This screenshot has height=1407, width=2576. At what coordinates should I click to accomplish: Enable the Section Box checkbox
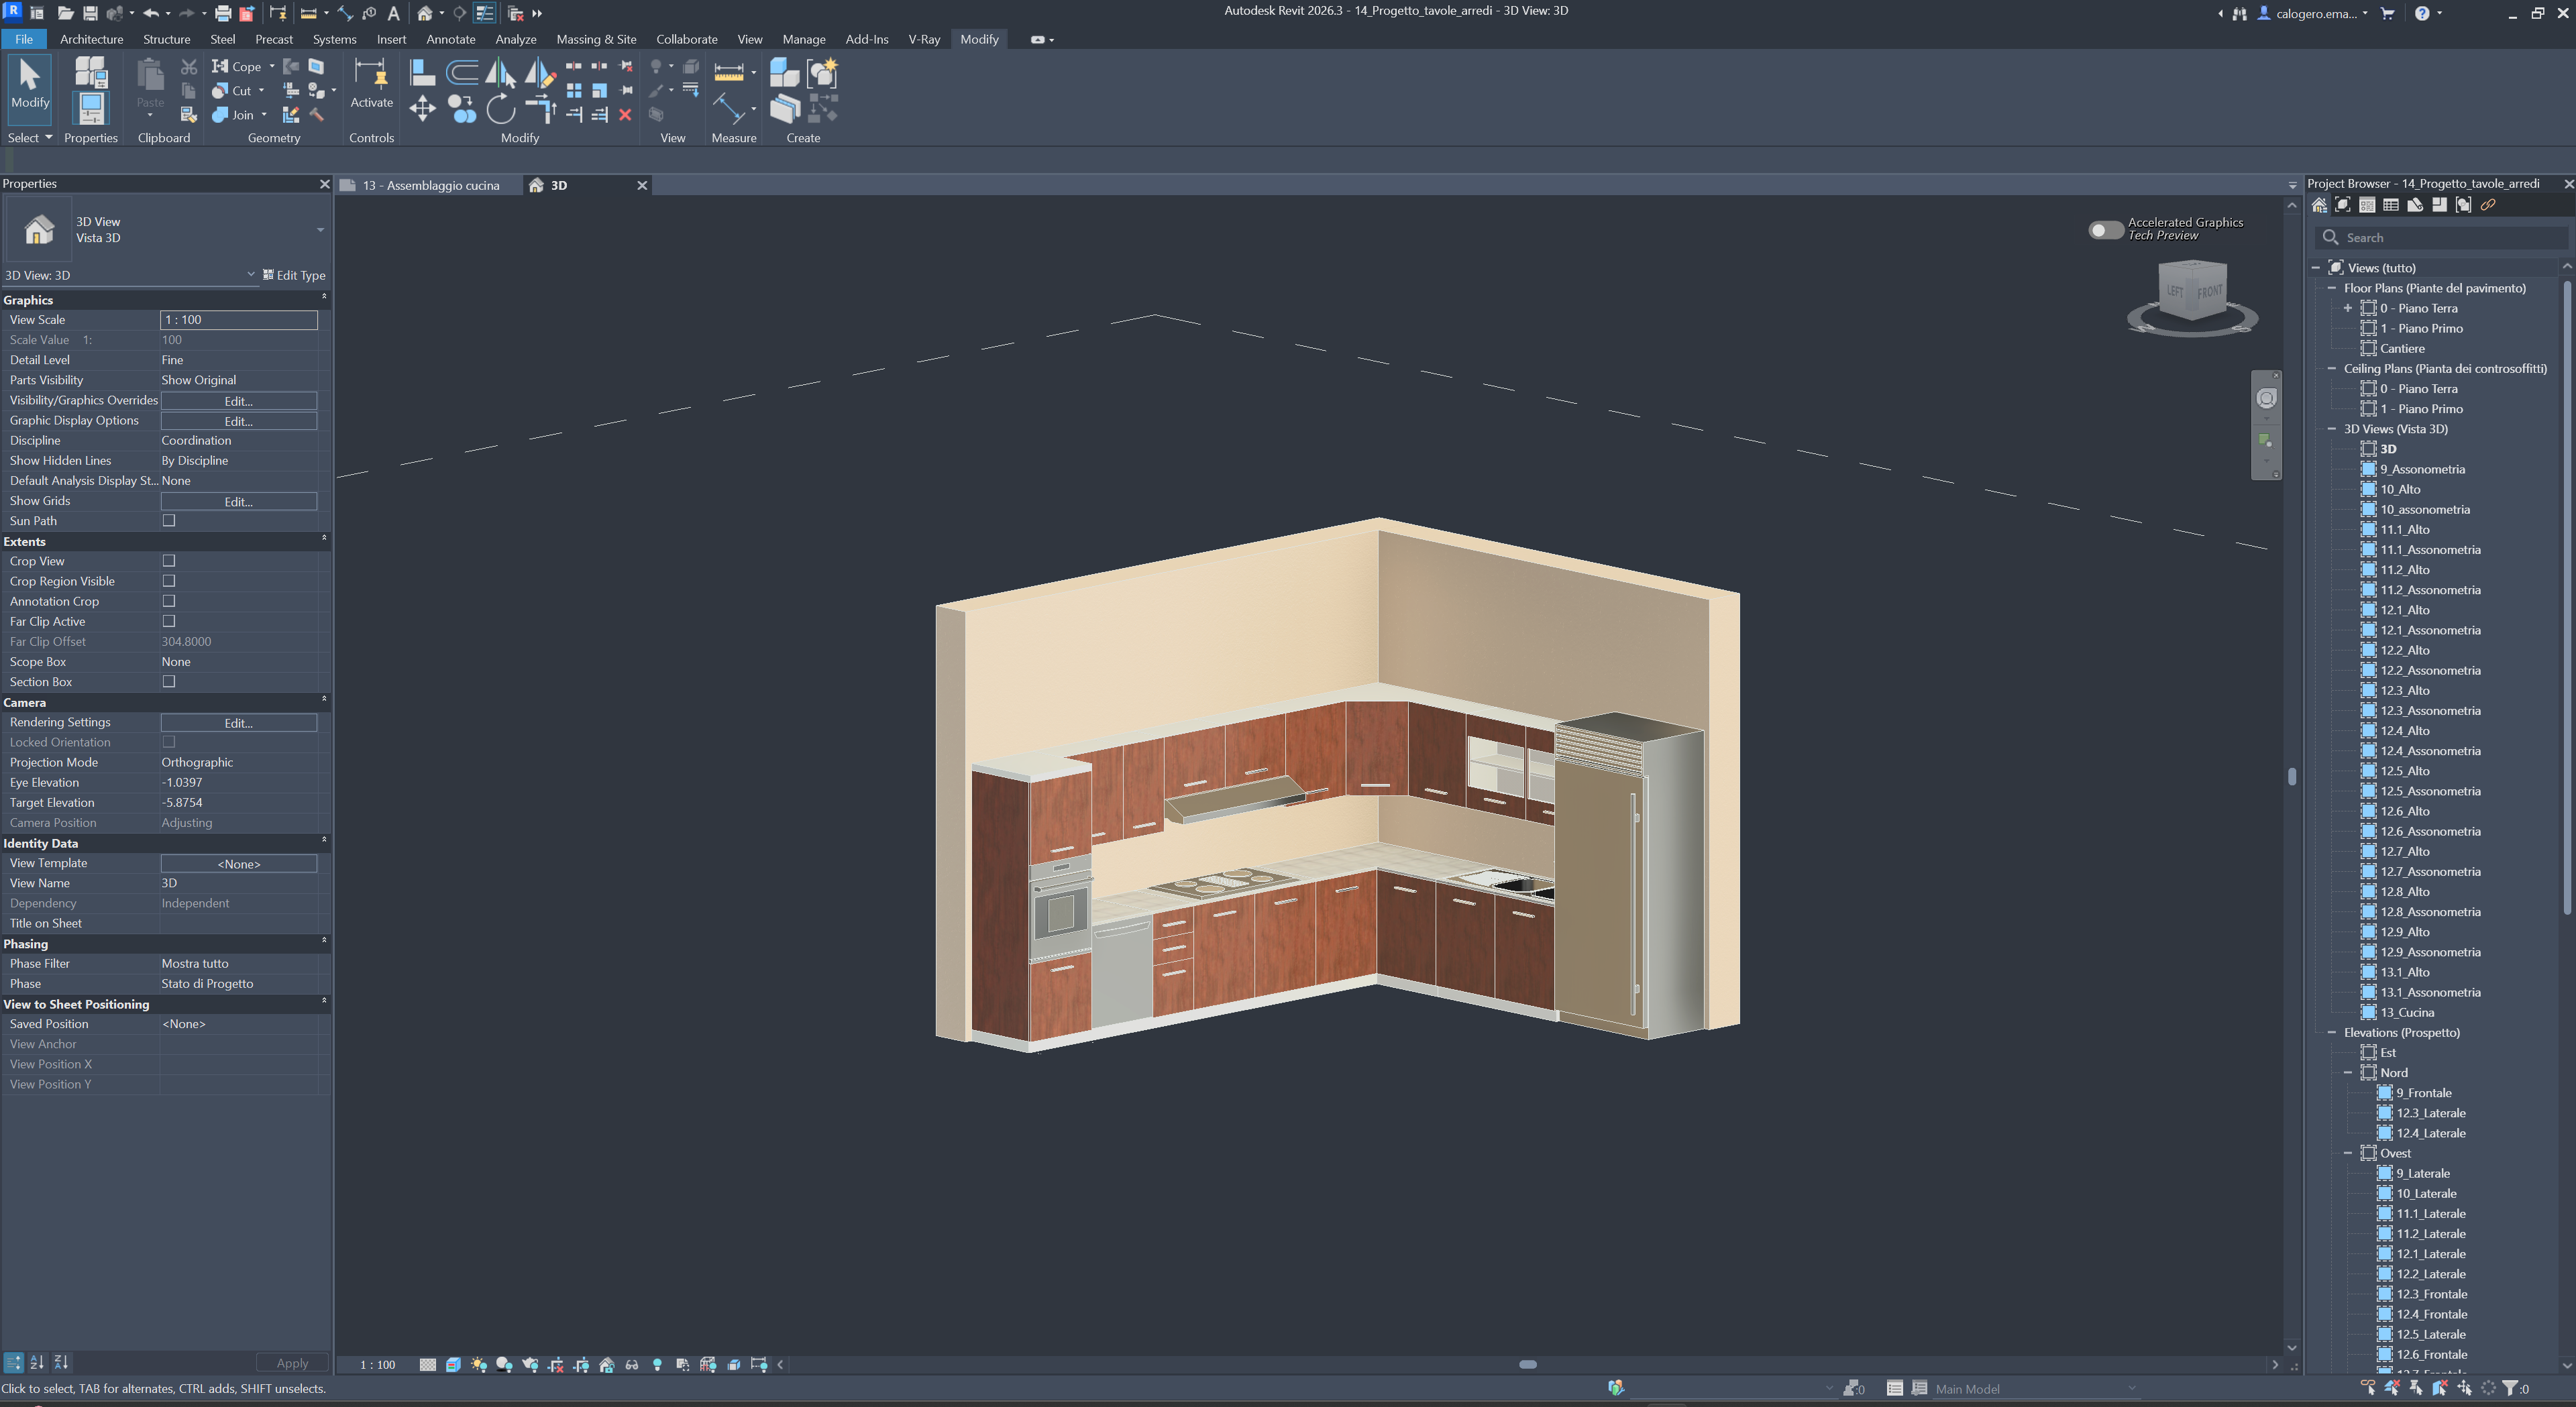[x=169, y=682]
